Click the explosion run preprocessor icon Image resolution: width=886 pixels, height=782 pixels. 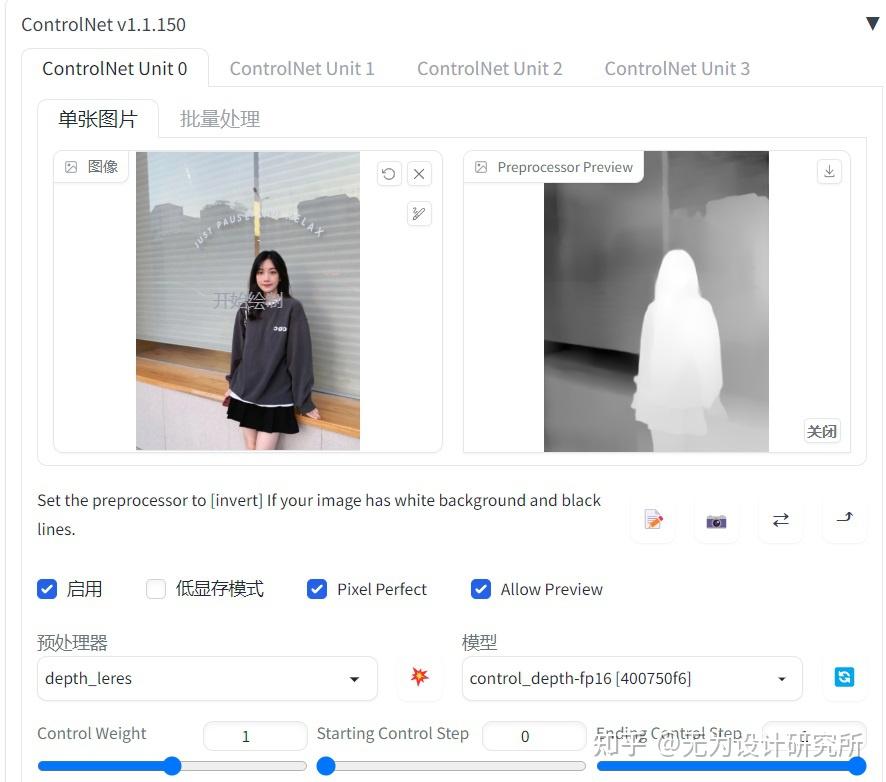pyautogui.click(x=419, y=676)
